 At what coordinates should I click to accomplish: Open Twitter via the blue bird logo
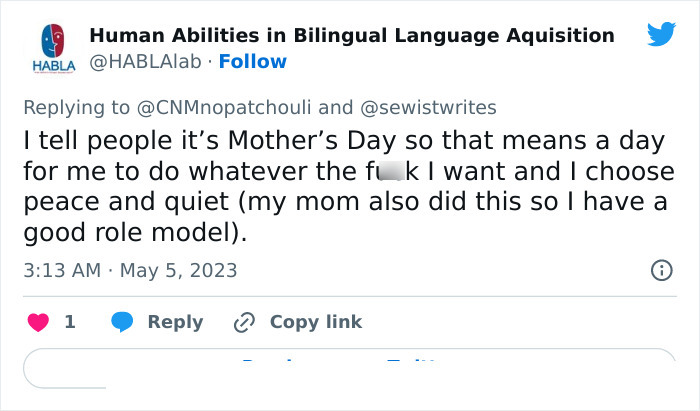pyautogui.click(x=660, y=35)
